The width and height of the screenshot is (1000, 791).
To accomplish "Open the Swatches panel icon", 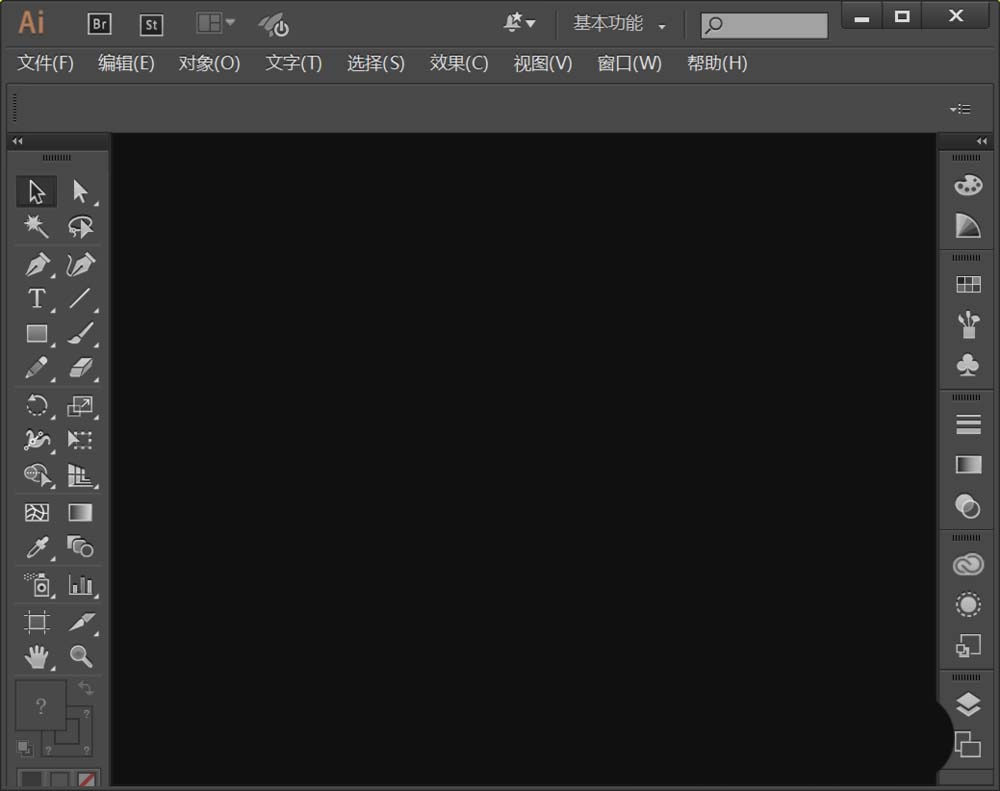I will click(x=967, y=283).
